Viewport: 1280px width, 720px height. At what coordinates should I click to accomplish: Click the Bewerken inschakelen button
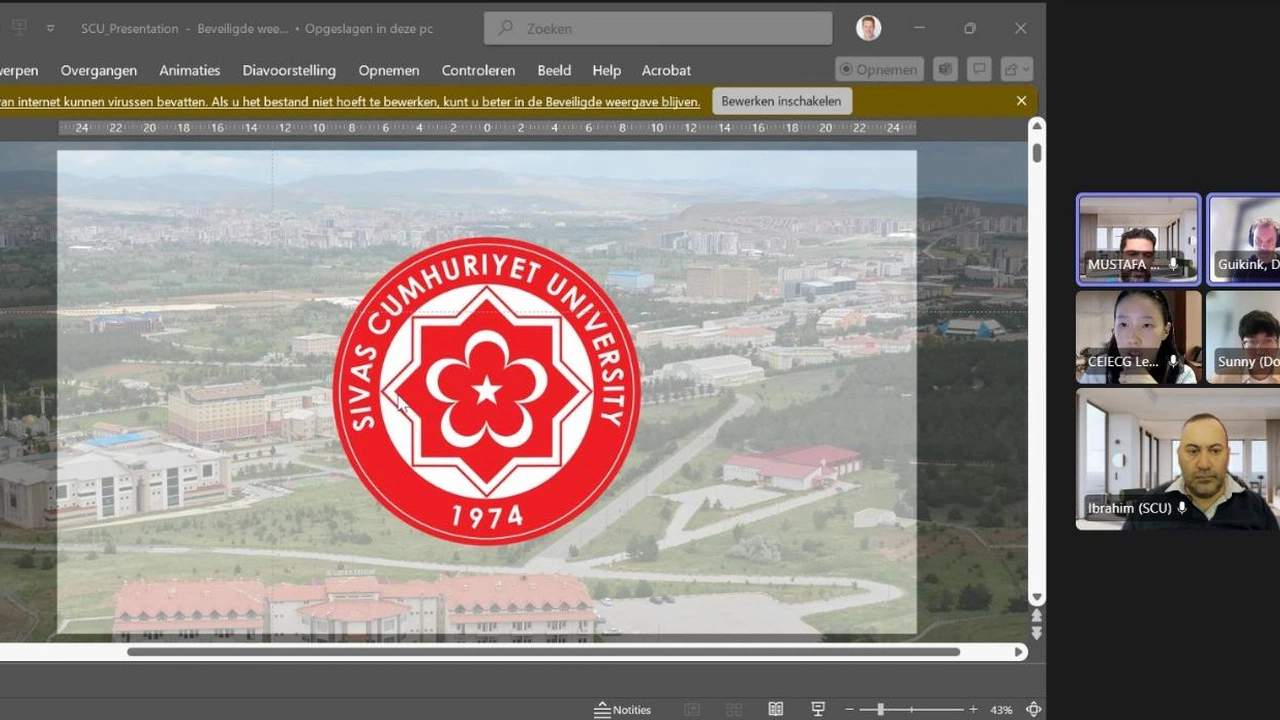(x=781, y=101)
